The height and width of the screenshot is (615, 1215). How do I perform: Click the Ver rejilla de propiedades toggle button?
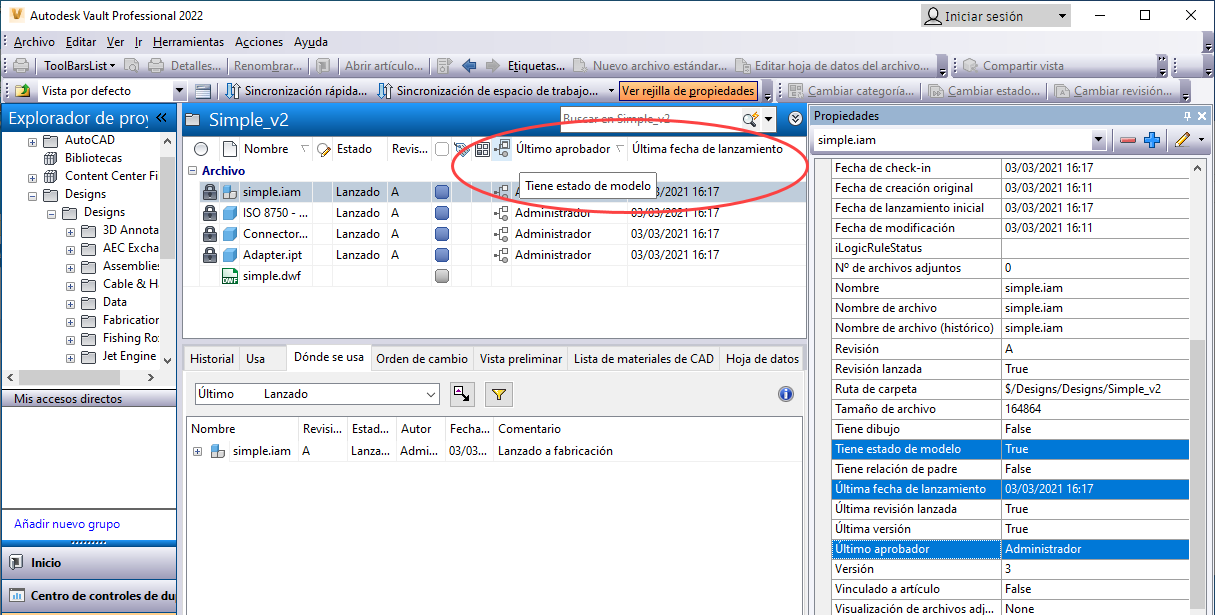[x=688, y=91]
